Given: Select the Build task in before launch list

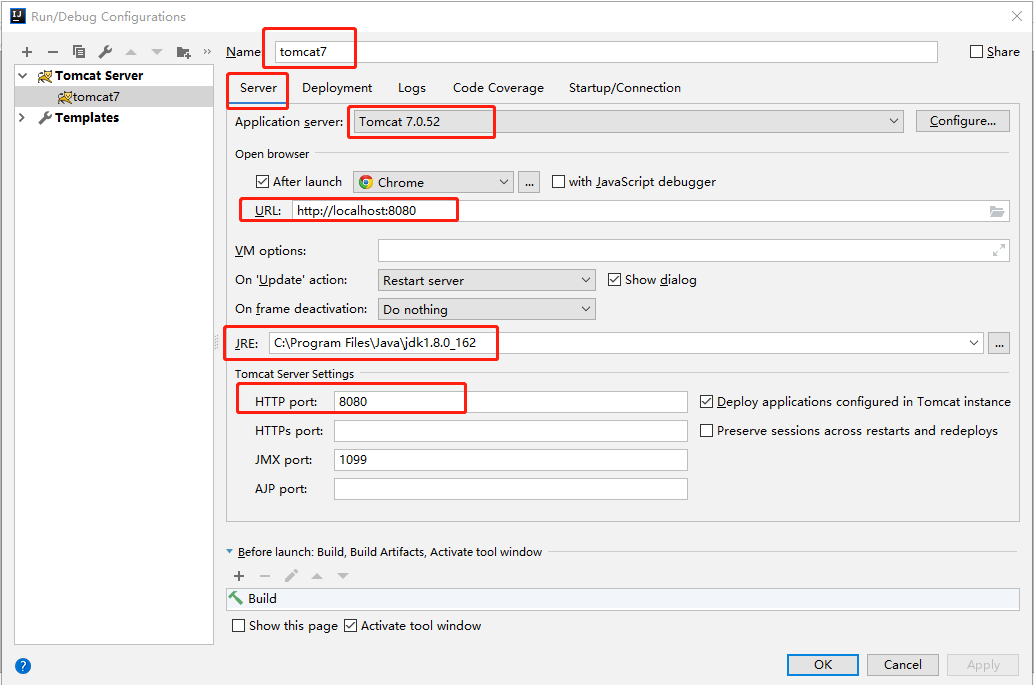Looking at the screenshot, I should pos(623,599).
